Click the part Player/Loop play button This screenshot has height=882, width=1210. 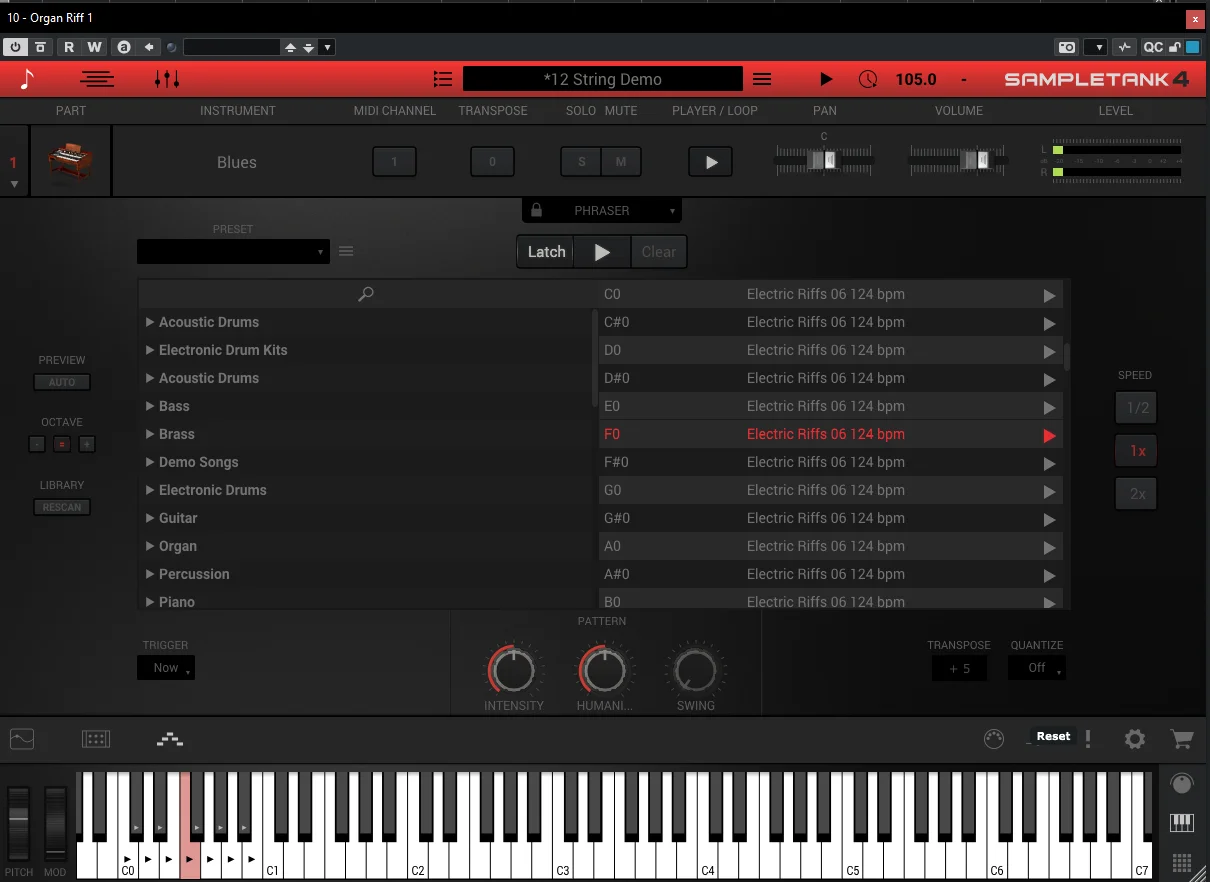[711, 162]
